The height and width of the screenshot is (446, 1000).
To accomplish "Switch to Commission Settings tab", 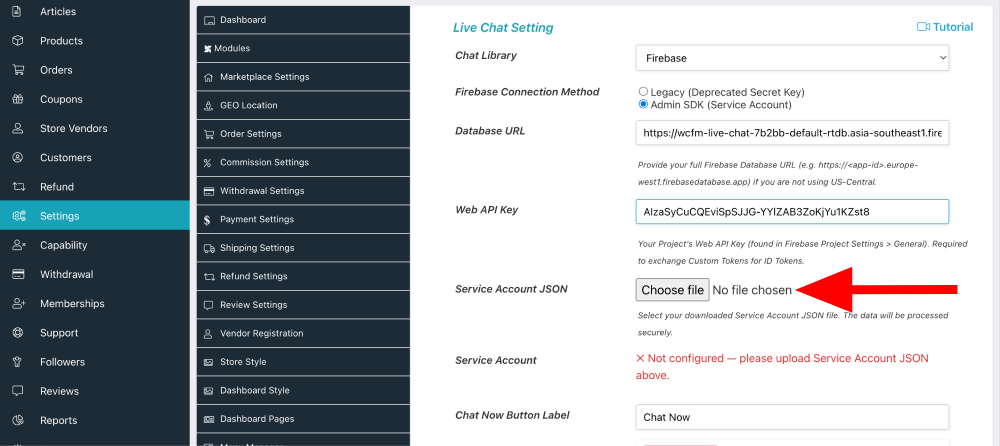I will pos(264,162).
